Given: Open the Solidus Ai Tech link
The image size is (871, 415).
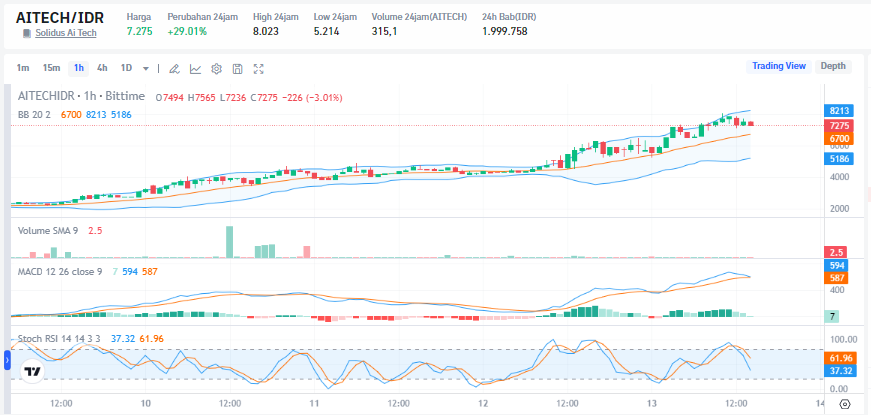Looking at the screenshot, I should 66,33.
